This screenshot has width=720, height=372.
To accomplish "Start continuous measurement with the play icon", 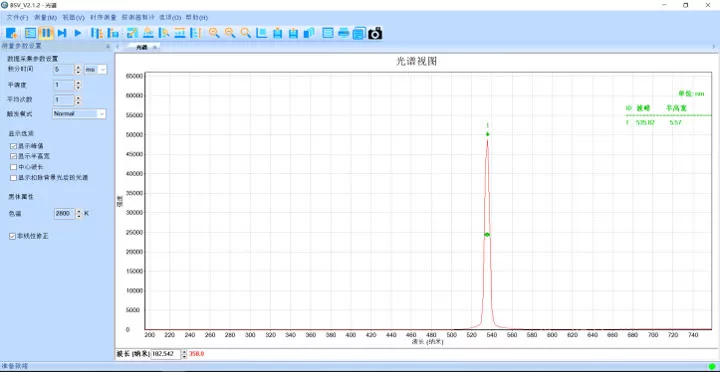I will [x=78, y=33].
